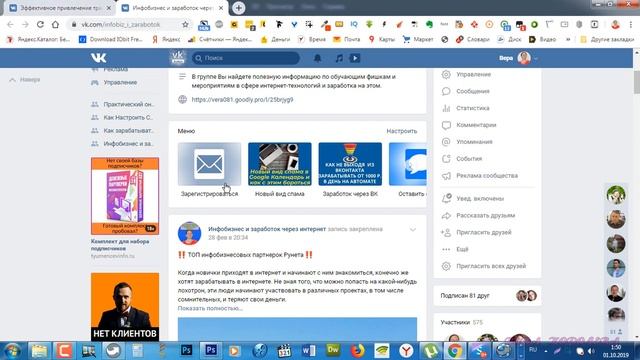Image resolution: width=640 pixels, height=360 pixels.
Task: Click into the Поиск search field
Action: 246,58
